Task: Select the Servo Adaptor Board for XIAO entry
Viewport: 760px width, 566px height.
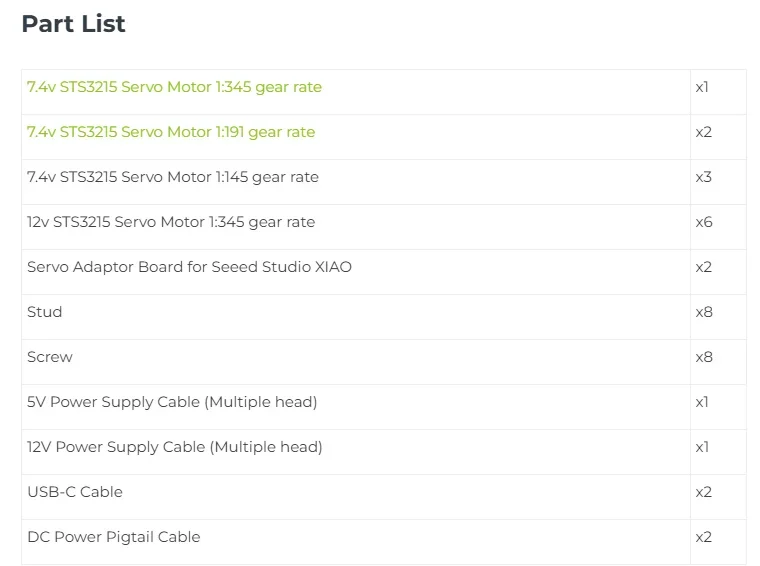Action: [189, 267]
